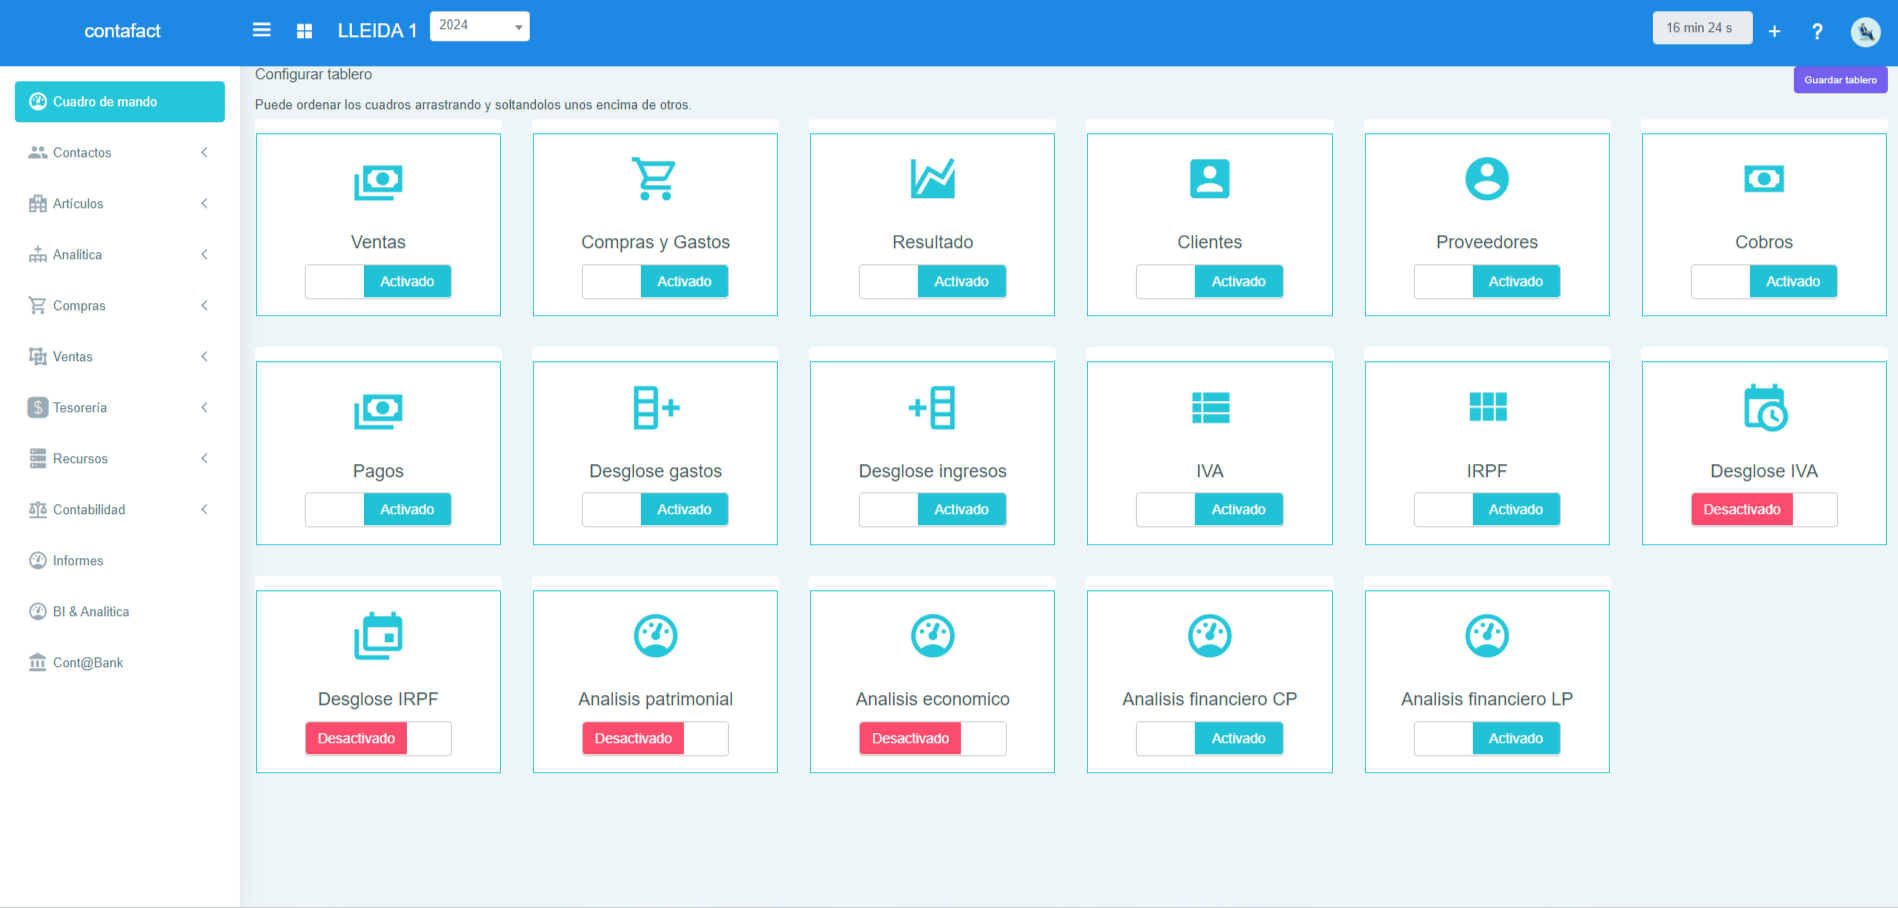1898x908 pixels.
Task: Enable the Desglose IVA Desactivado switch
Action: tap(1764, 510)
